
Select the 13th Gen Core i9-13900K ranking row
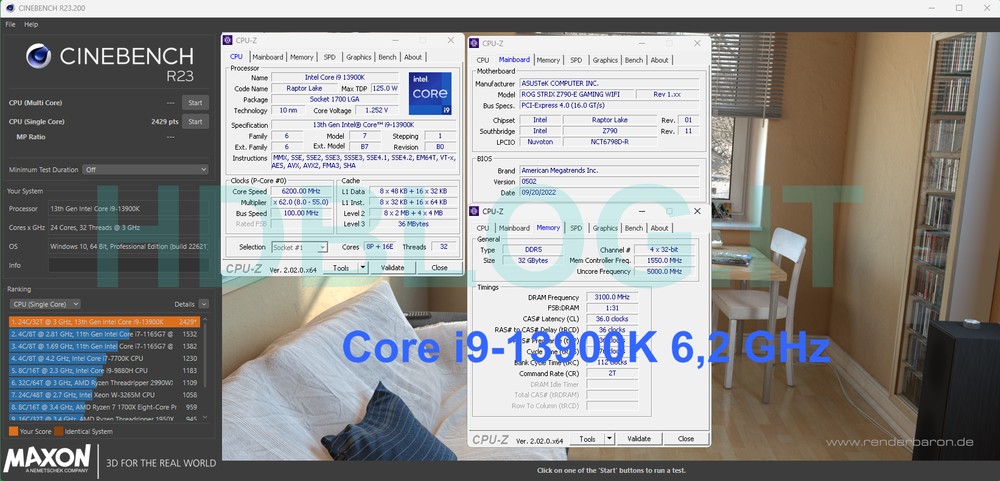click(105, 322)
